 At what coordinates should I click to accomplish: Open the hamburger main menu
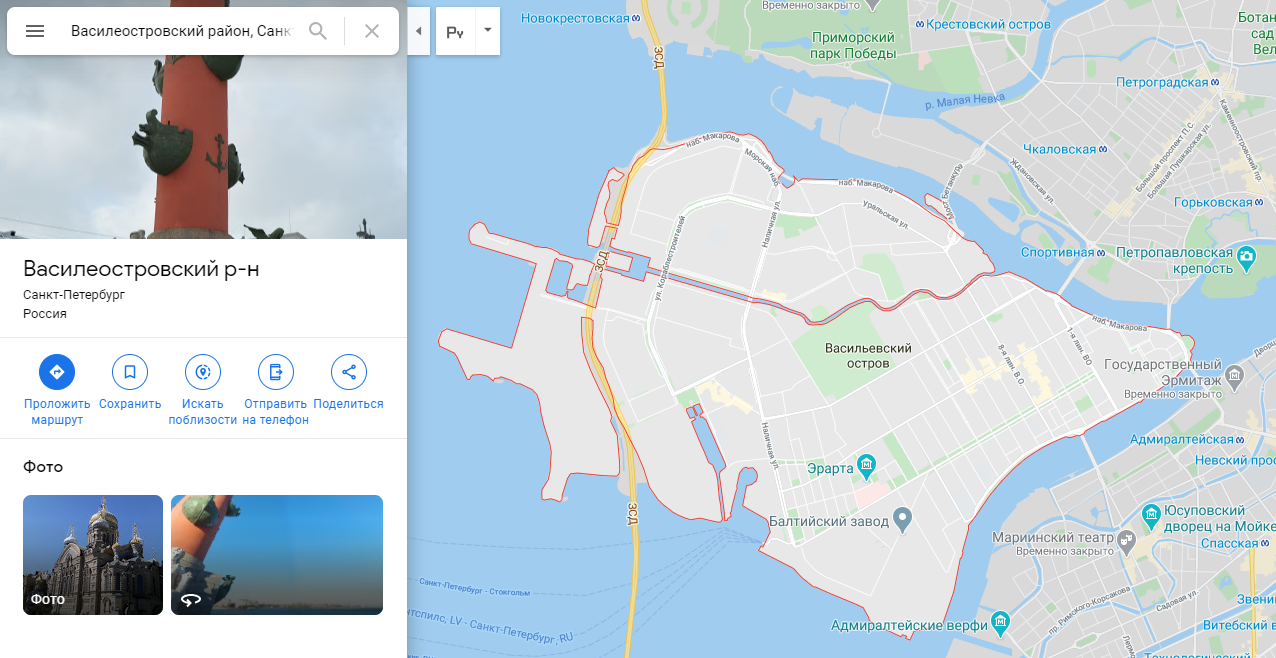[x=35, y=31]
